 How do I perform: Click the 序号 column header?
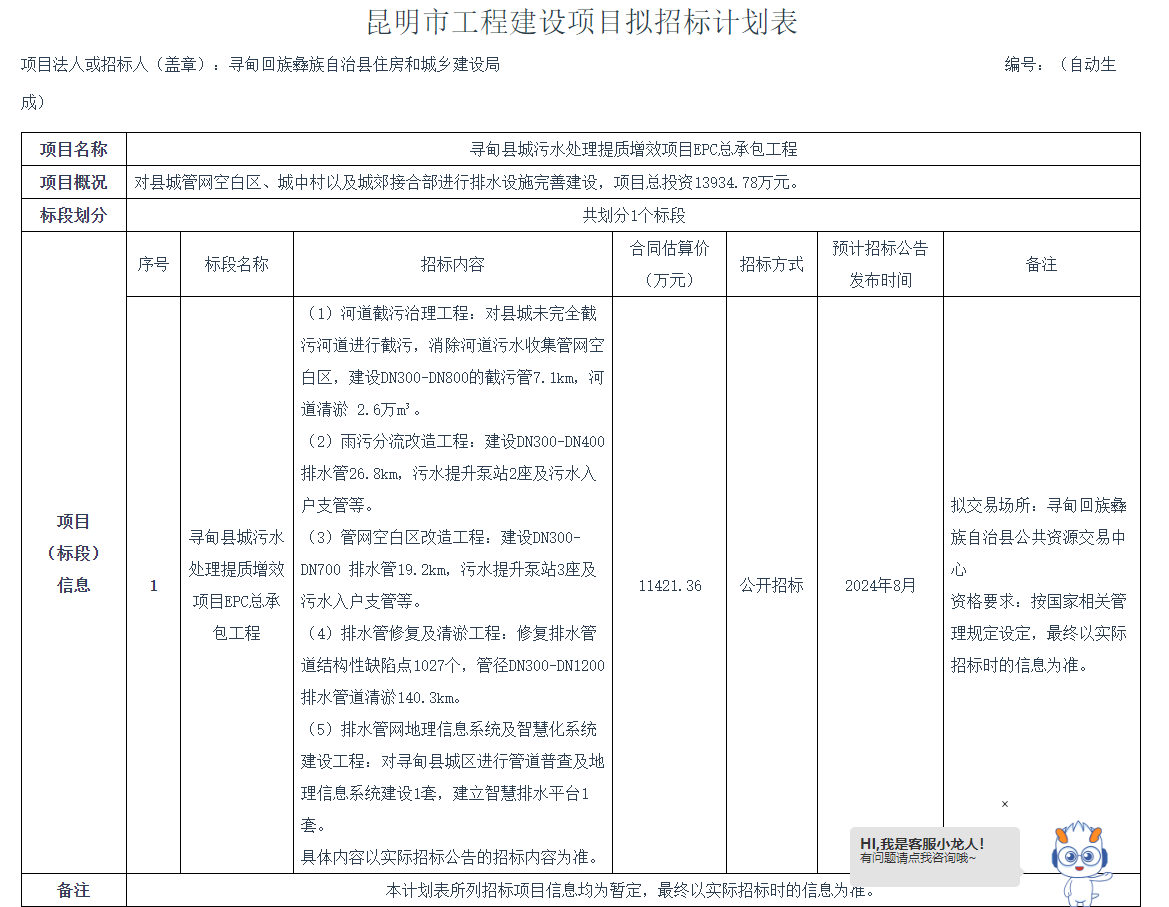(x=154, y=265)
